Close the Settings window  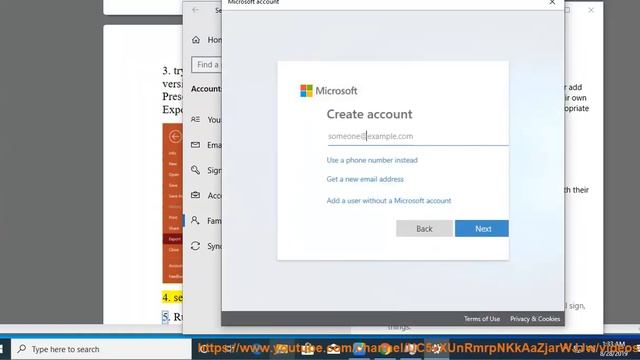[591, 10]
